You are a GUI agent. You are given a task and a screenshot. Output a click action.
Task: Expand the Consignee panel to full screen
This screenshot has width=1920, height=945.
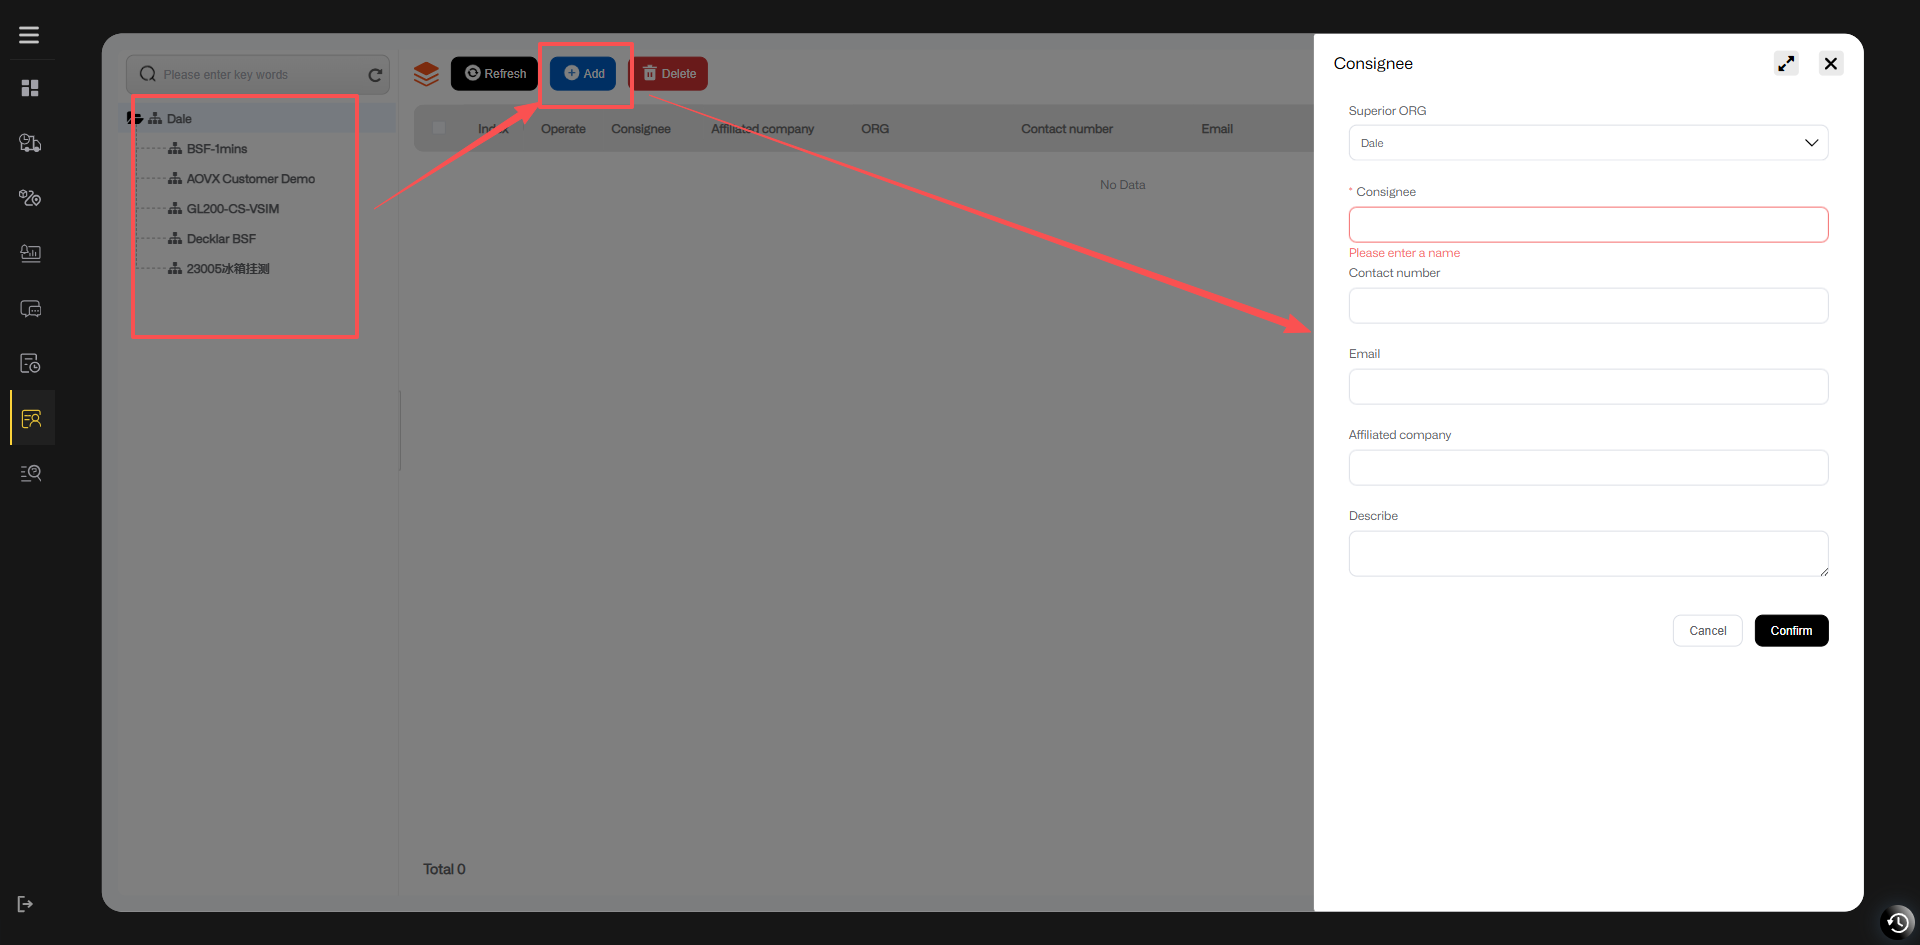(1786, 63)
